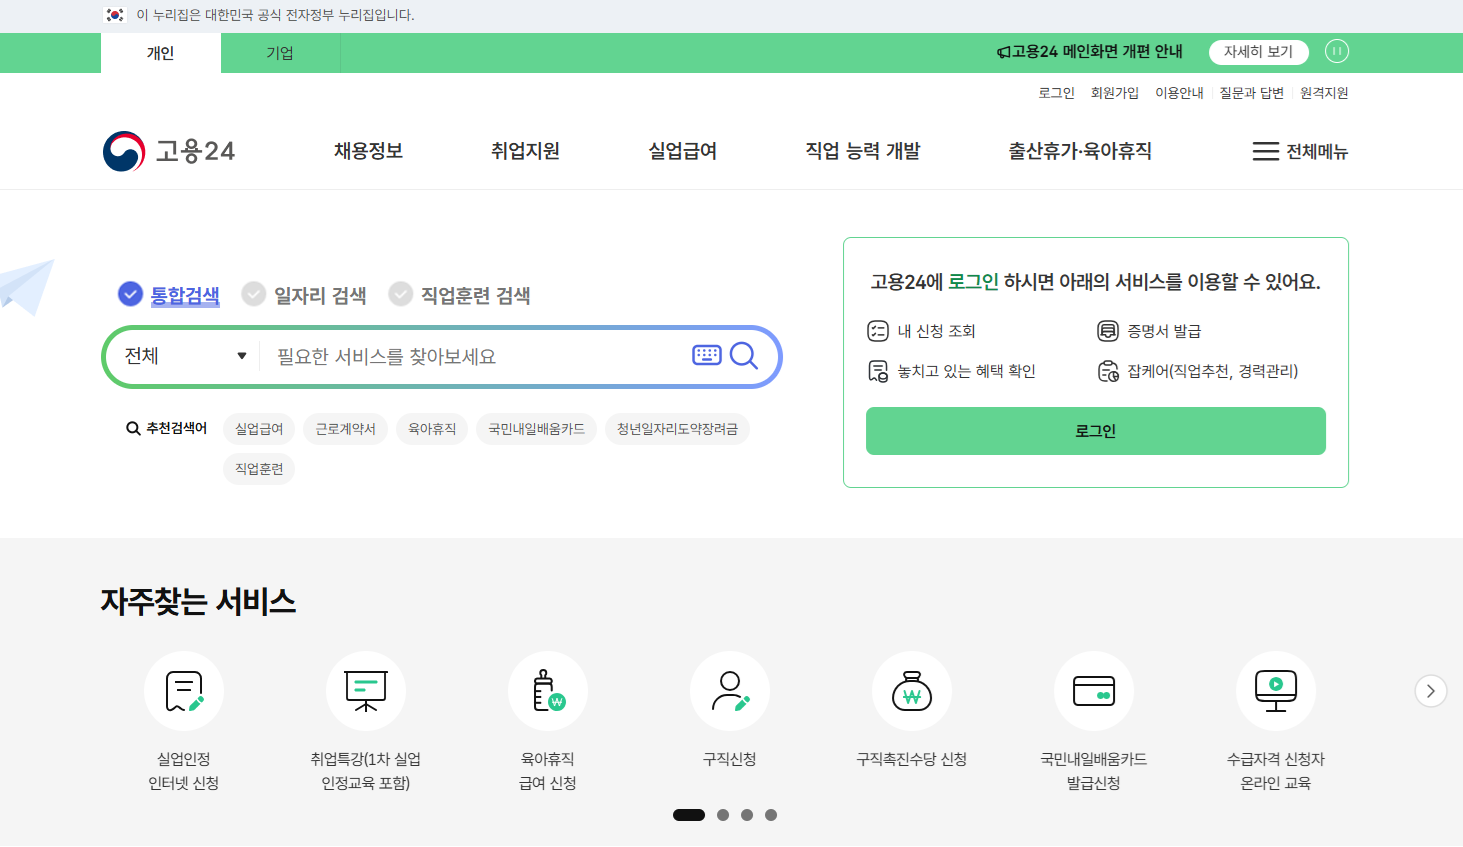Click the 내 신청 조회 icon
This screenshot has width=1463, height=847.
coord(878,331)
